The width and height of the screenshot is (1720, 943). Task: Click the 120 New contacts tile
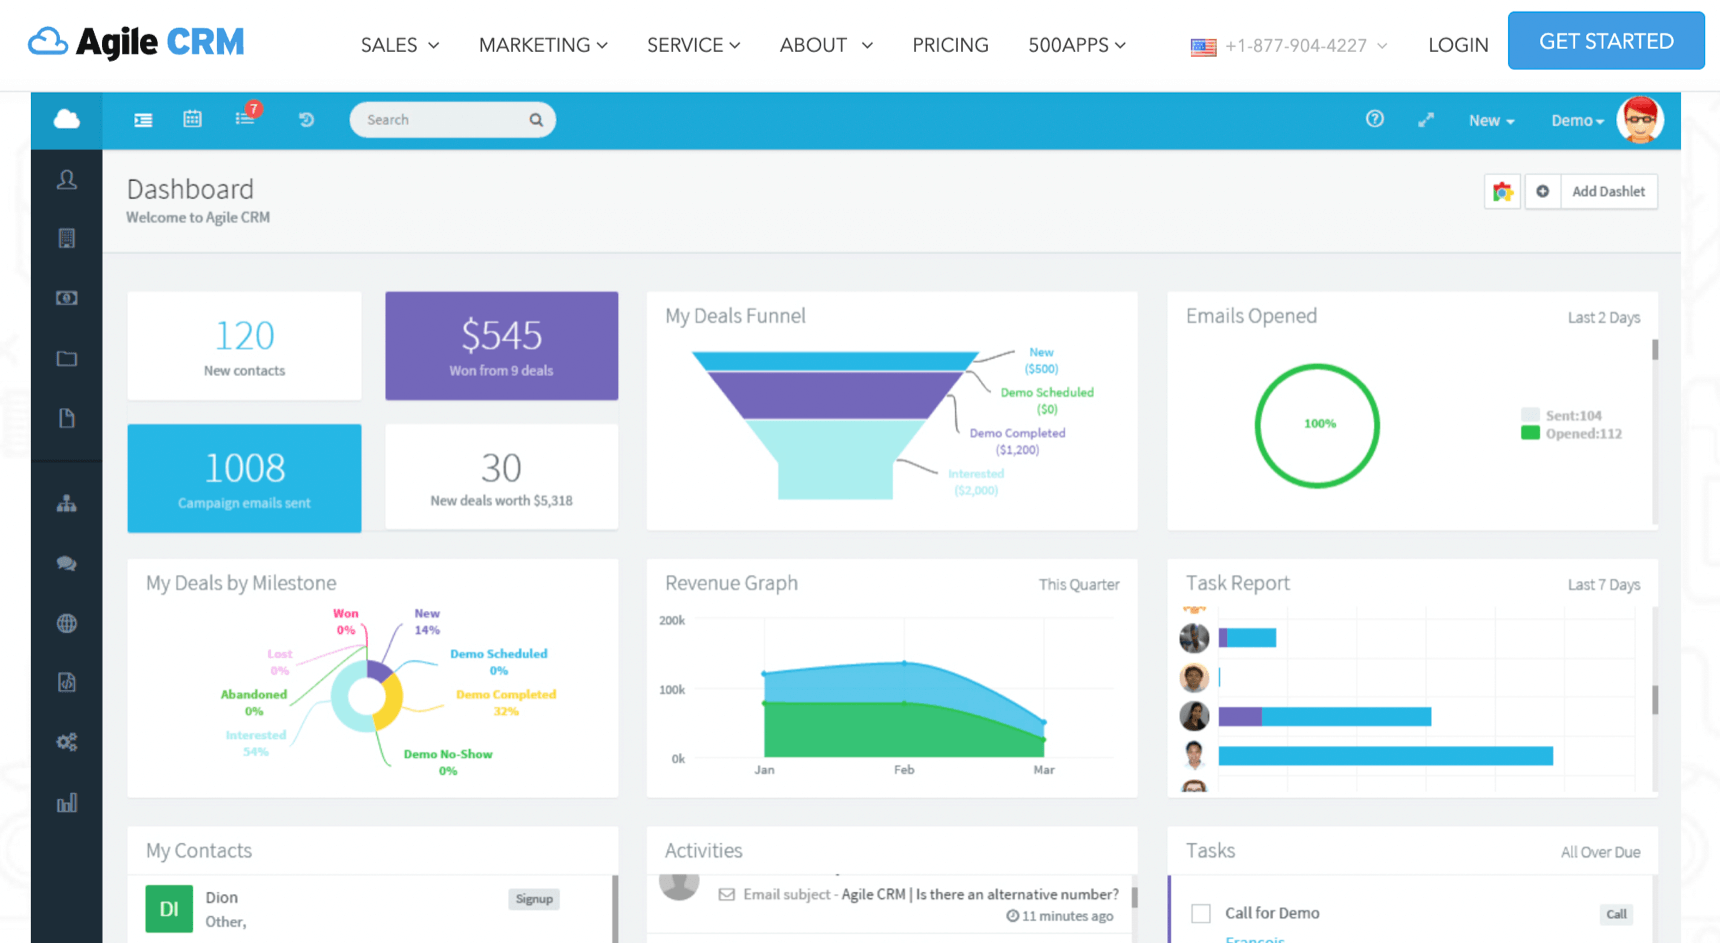(x=244, y=346)
